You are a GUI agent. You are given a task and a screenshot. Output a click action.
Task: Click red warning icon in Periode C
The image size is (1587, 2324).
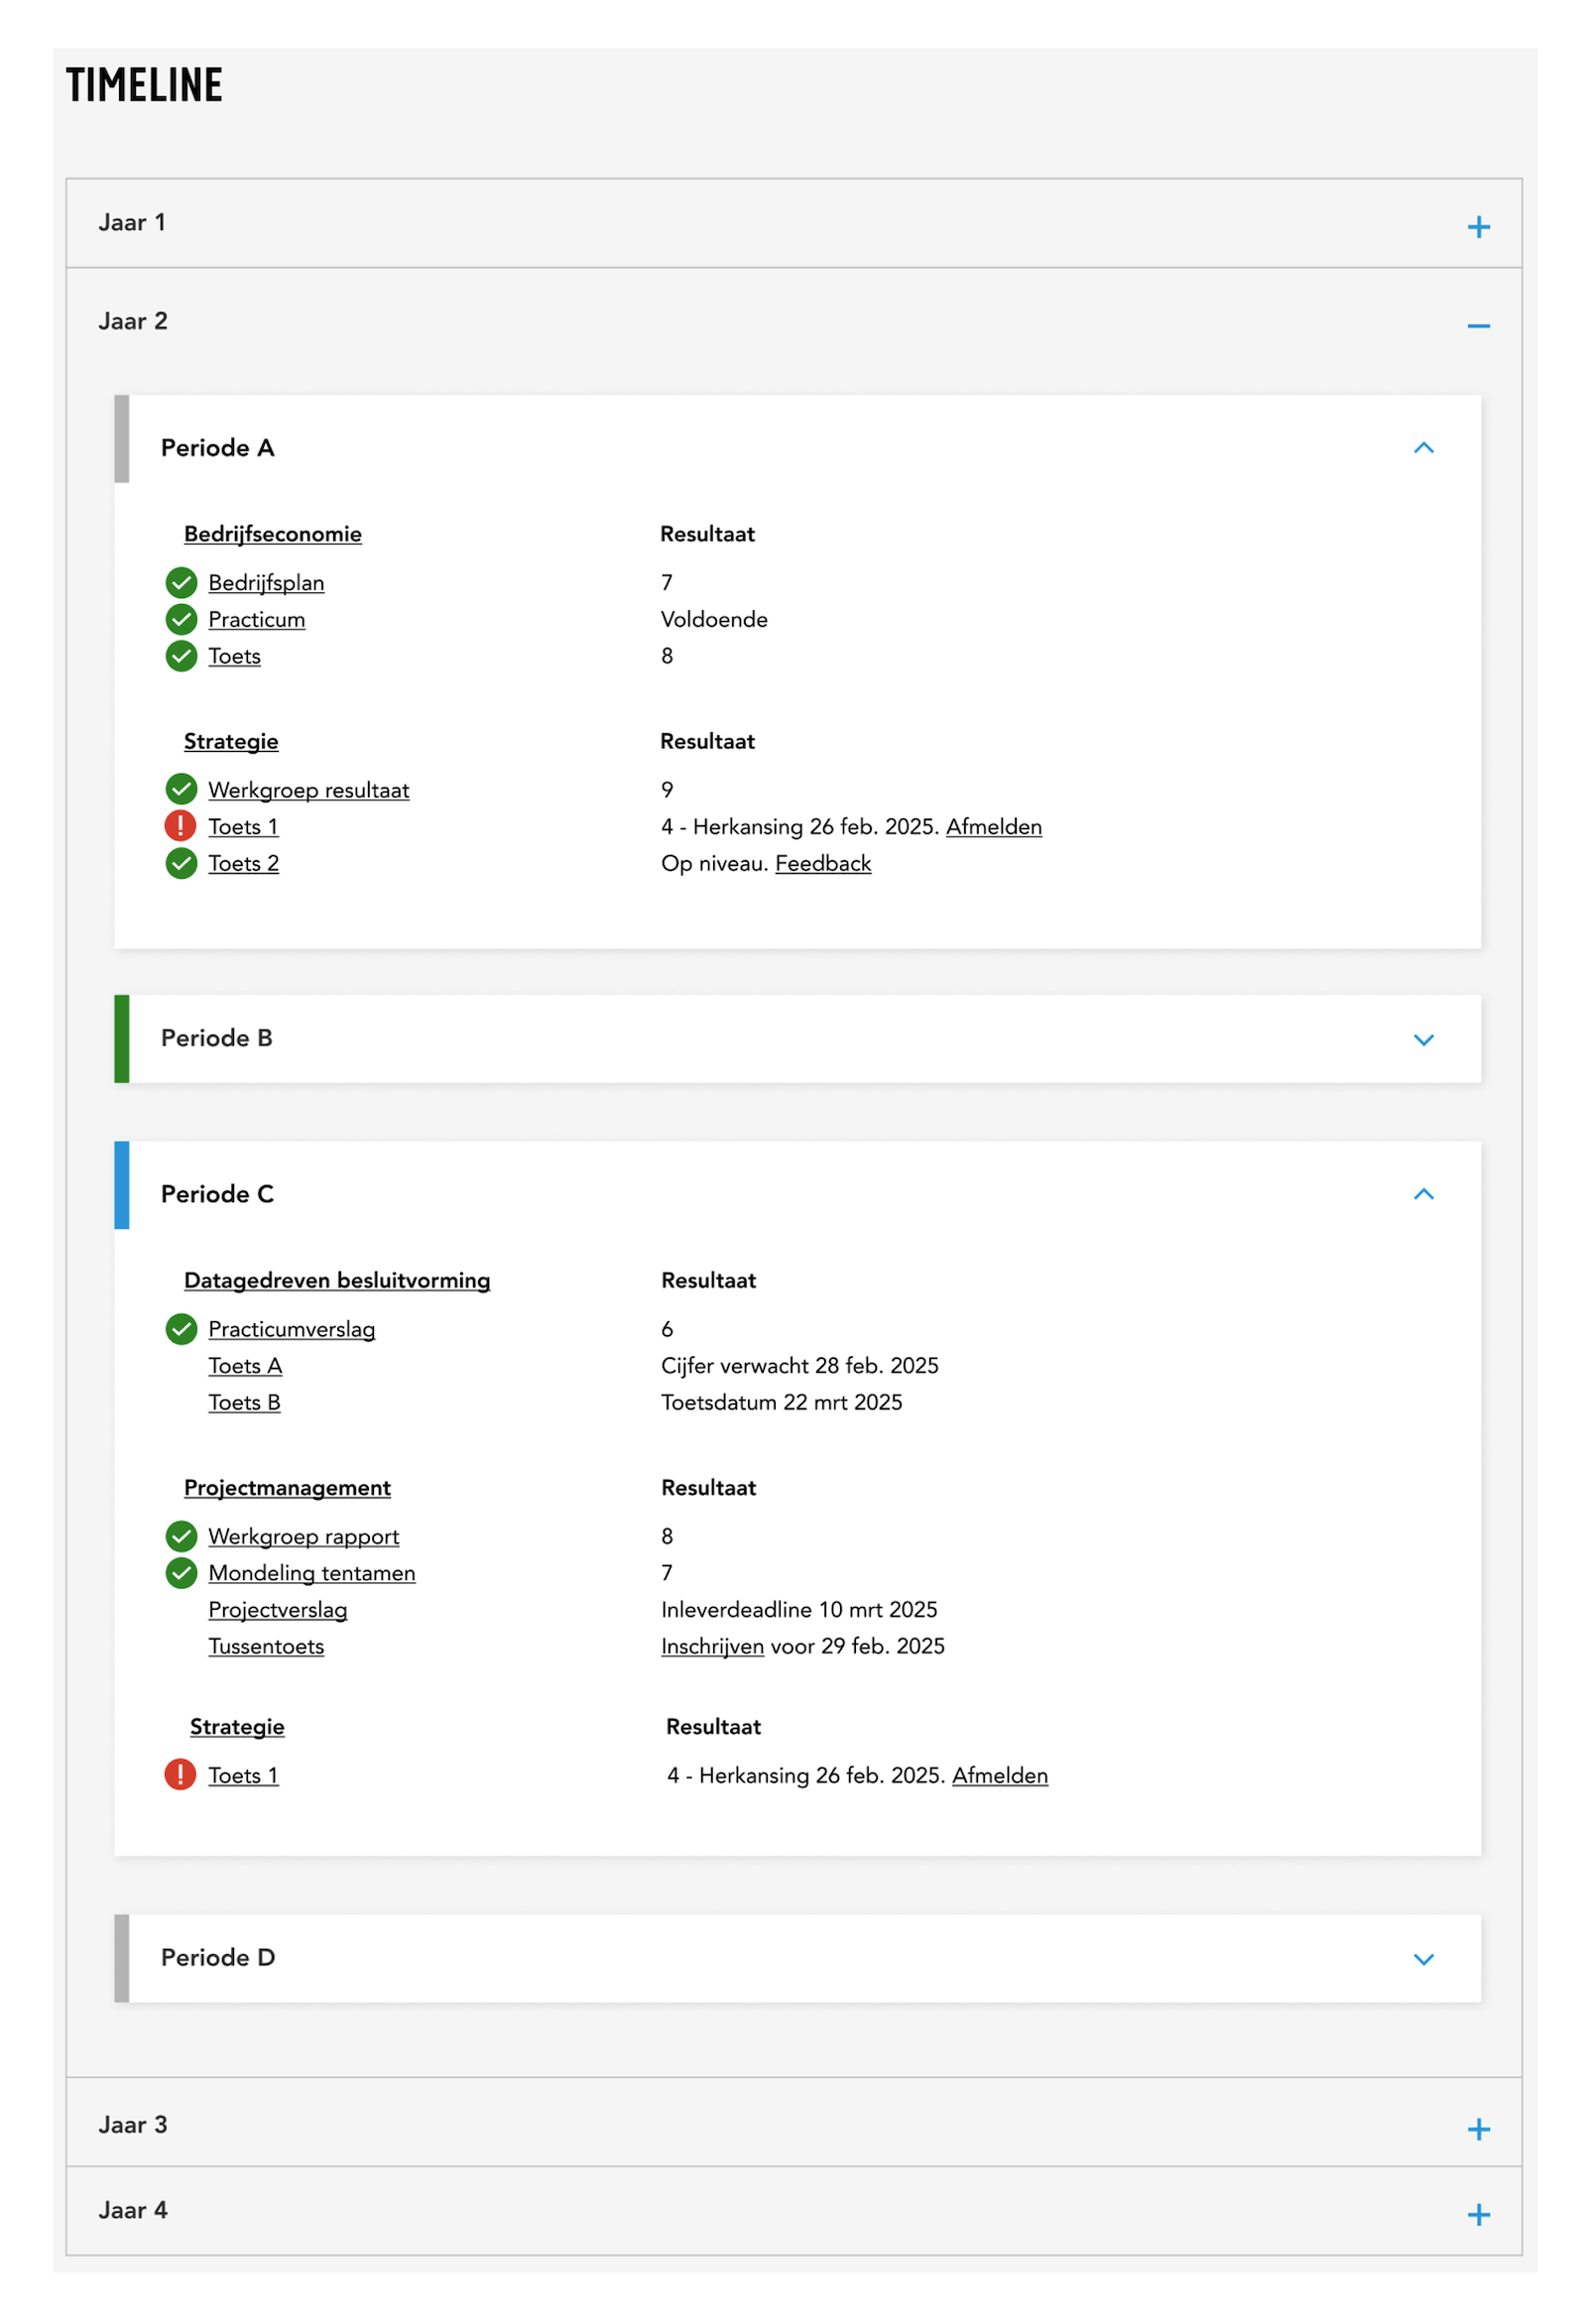pyautogui.click(x=181, y=1775)
